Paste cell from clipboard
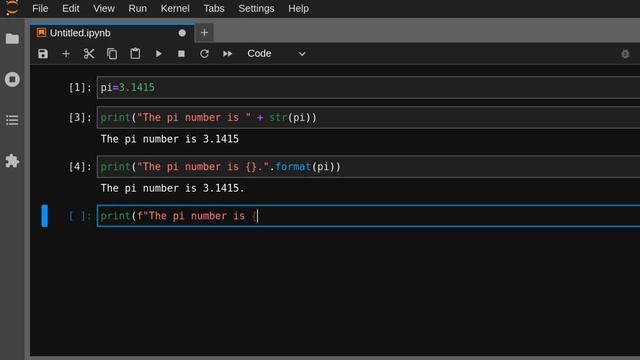Viewport: 640px width, 360px height. [x=135, y=53]
